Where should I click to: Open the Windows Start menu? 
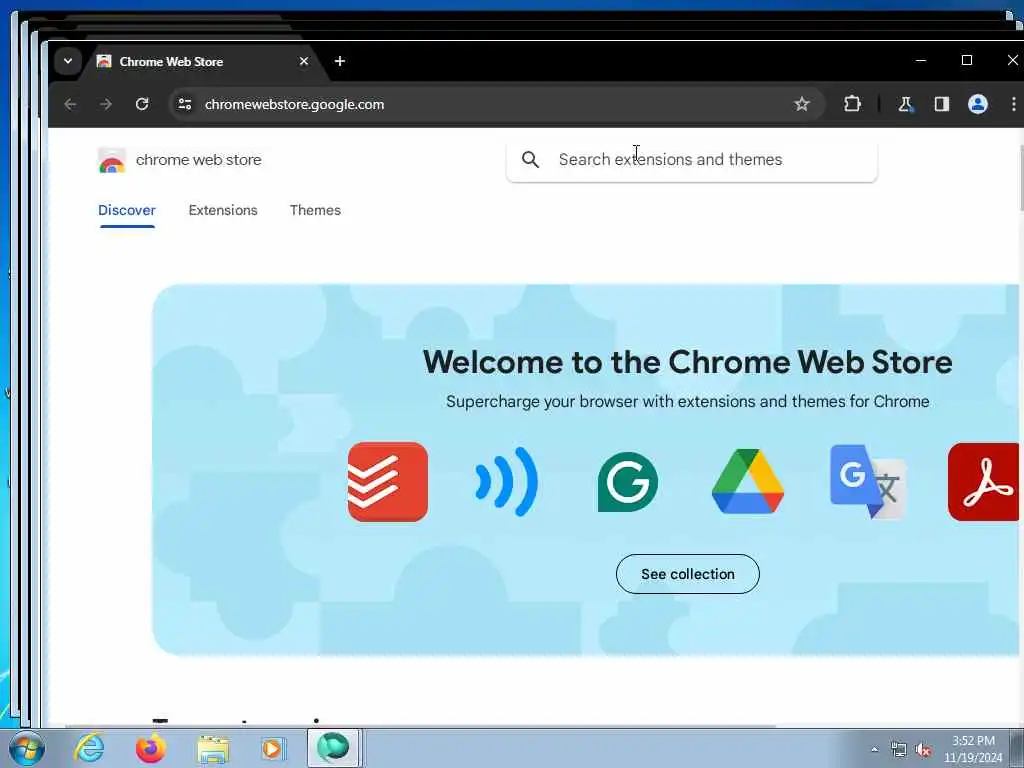[x=26, y=748]
